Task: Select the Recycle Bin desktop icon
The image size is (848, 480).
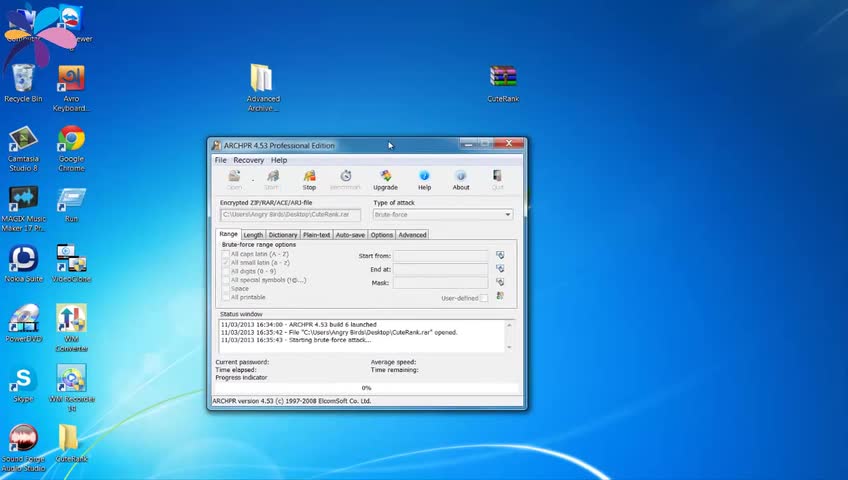Action: (x=23, y=78)
